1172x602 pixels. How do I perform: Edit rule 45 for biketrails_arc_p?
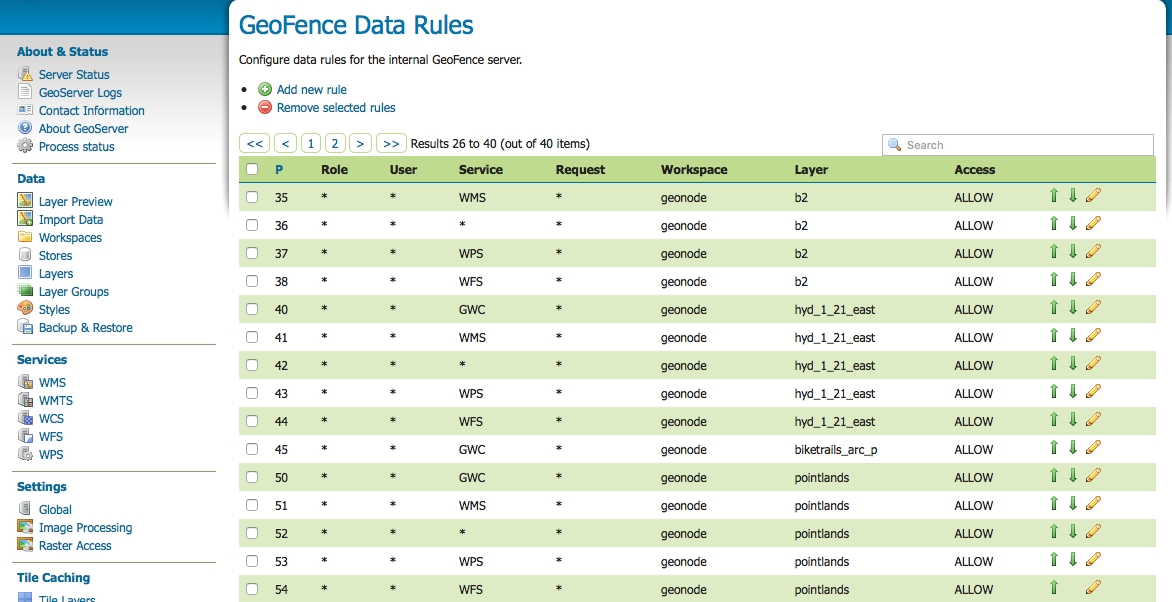coord(1093,448)
